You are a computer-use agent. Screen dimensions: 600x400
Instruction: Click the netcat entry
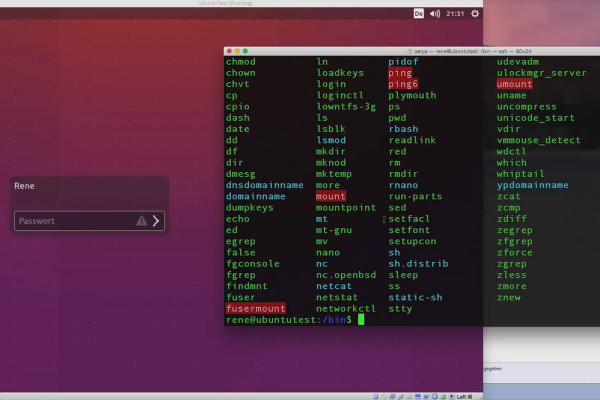click(334, 286)
